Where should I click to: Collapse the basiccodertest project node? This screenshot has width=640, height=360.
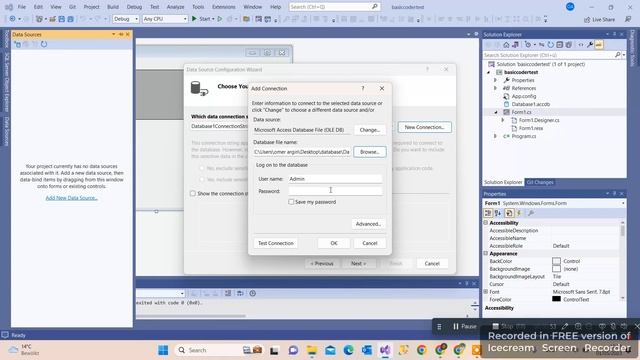point(489,72)
